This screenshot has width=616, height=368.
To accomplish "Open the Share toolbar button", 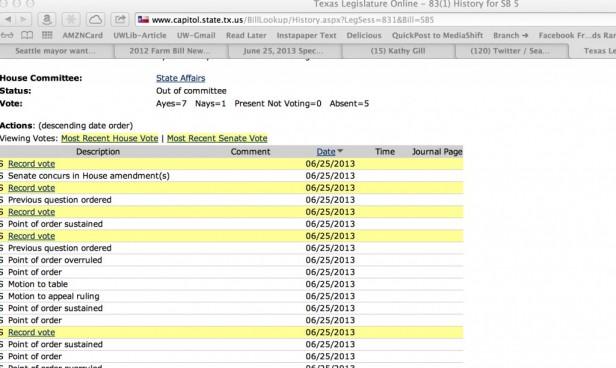I will tap(120, 19).
